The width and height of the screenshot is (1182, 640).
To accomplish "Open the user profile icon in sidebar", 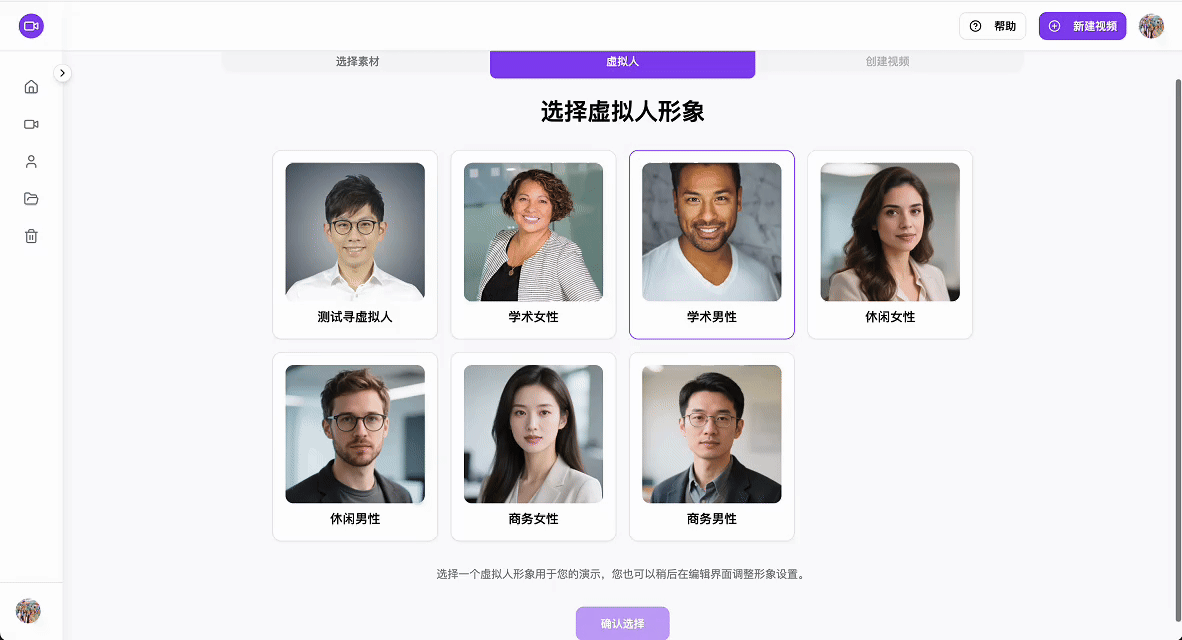I will (31, 161).
